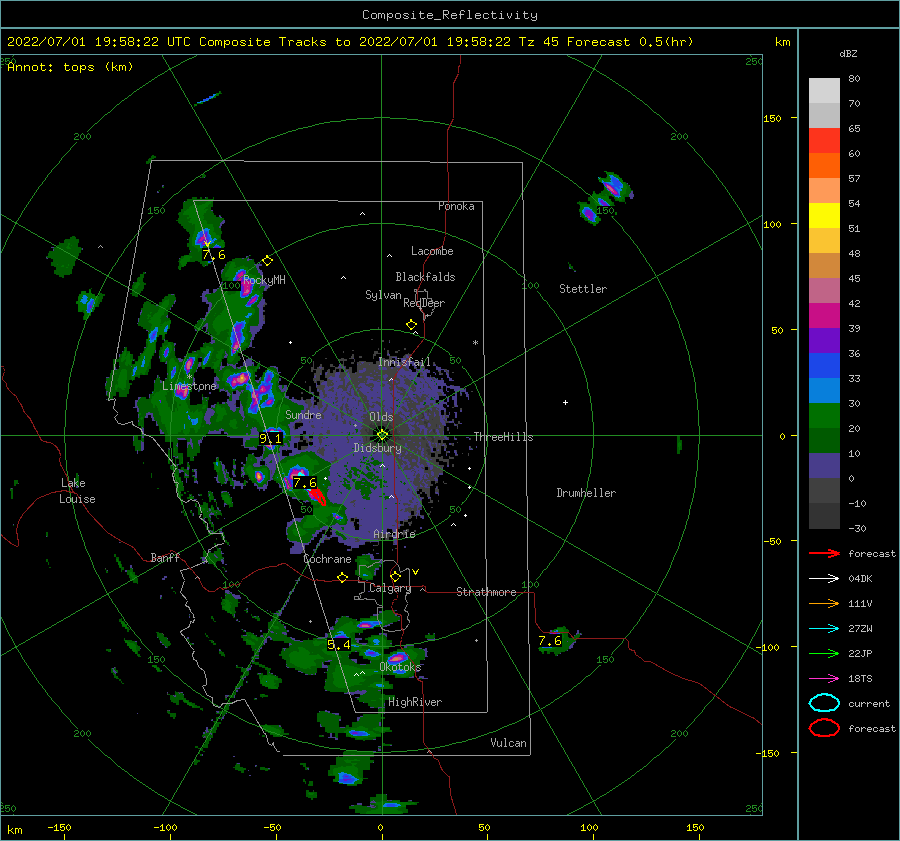Click the cyan current ellipse legend icon
This screenshot has height=841, width=900.
point(824,703)
